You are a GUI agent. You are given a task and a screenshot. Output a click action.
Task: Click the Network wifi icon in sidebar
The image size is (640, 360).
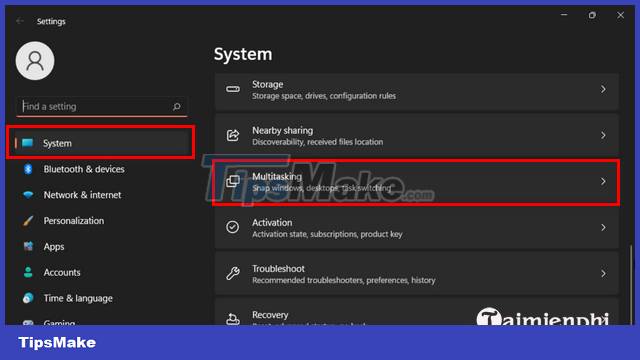tap(28, 195)
